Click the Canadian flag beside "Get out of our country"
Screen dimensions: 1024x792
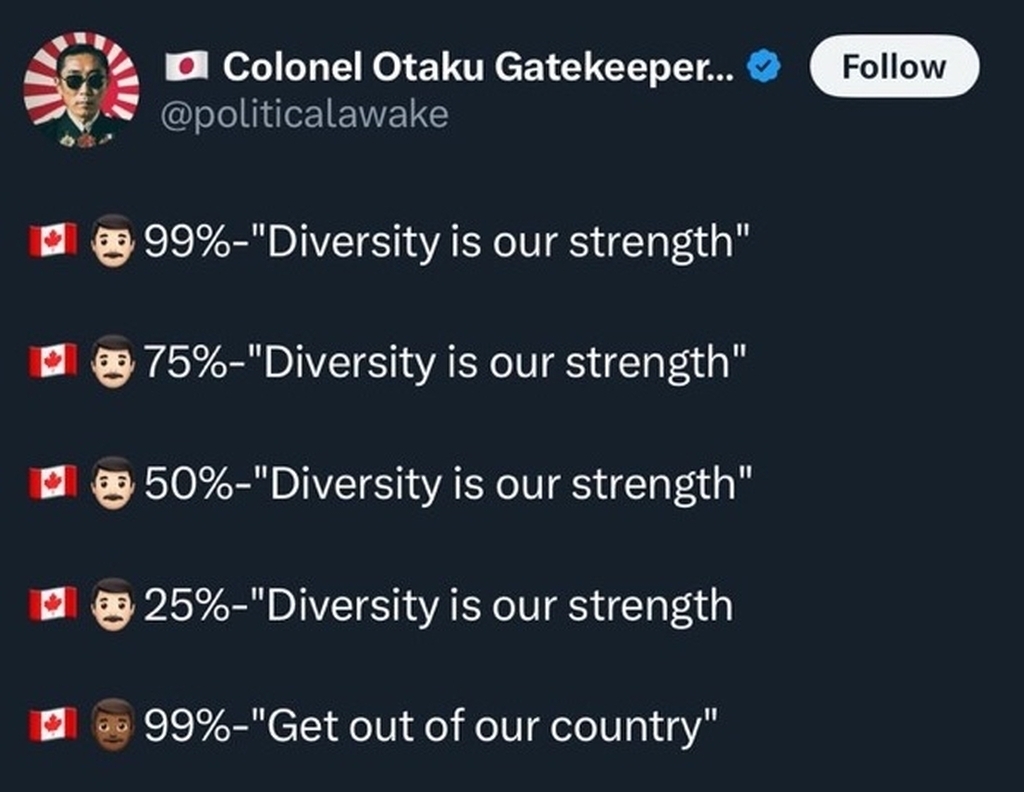pos(52,724)
